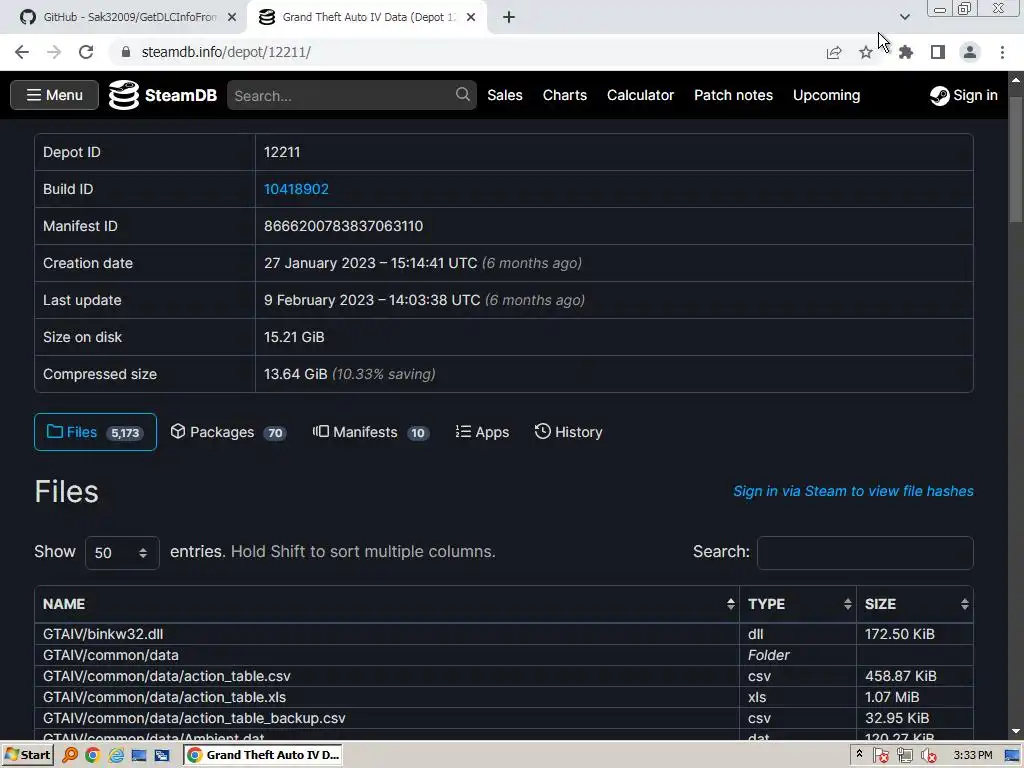Open the muted volume tray icon
Screen dimensions: 1024x768
point(928,756)
